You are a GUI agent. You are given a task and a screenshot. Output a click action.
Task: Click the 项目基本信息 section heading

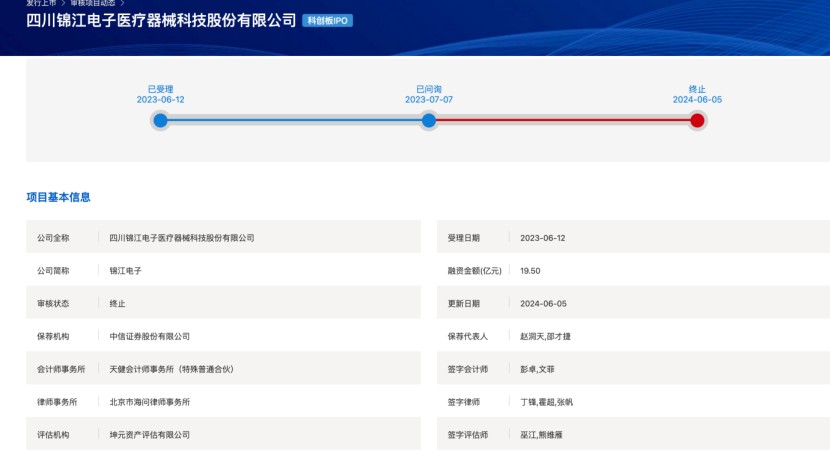coord(58,197)
